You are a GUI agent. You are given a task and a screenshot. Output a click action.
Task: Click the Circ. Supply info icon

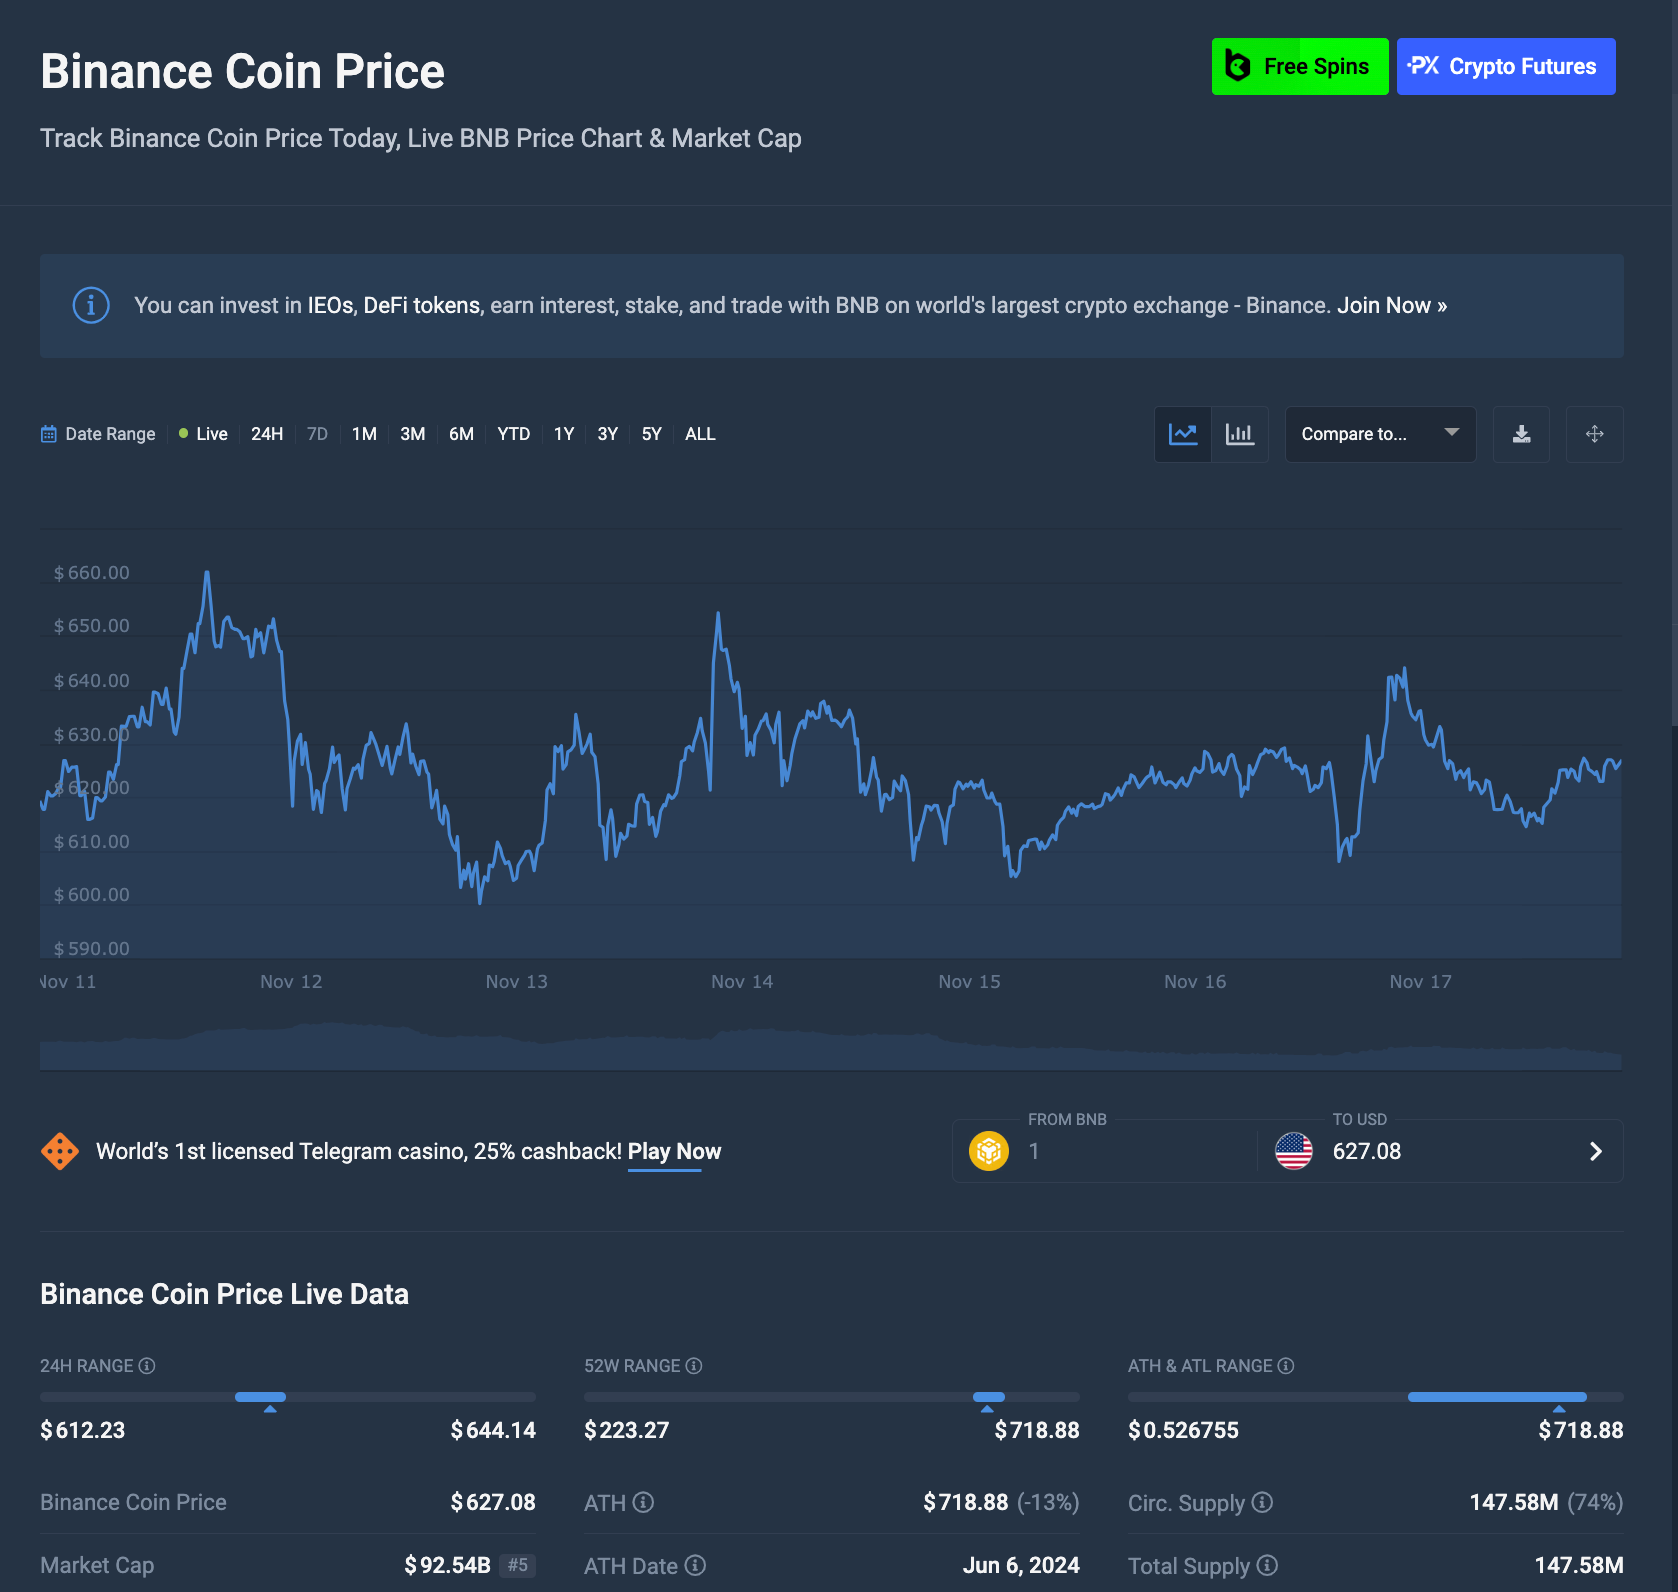click(1263, 1502)
